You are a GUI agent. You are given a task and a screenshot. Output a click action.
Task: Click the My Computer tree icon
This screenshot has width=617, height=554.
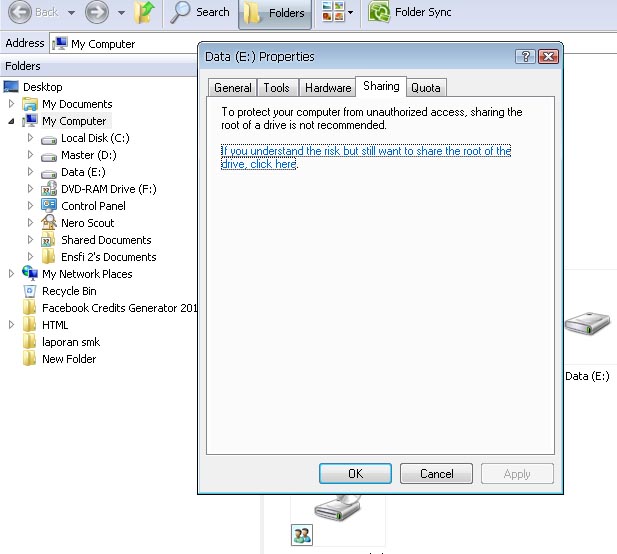click(30, 120)
